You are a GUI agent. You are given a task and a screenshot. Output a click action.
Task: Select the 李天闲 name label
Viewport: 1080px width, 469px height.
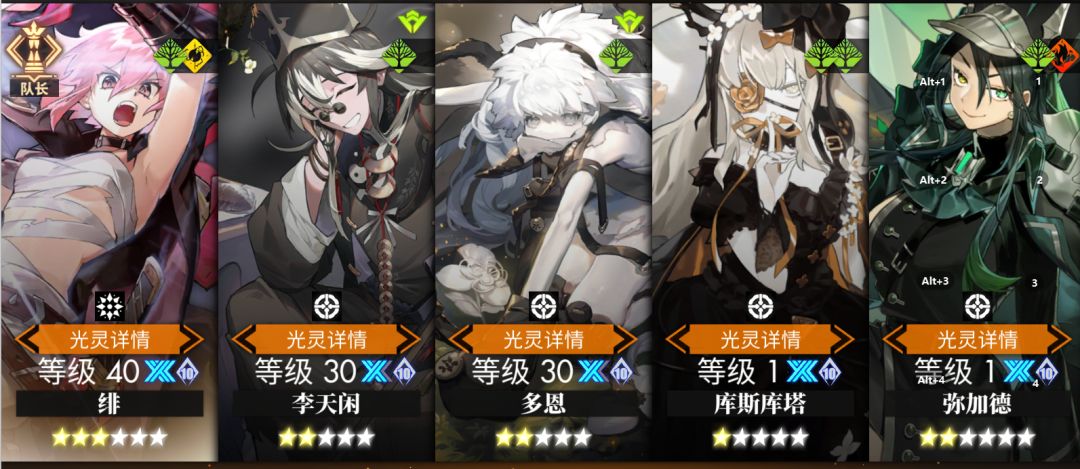pyautogui.click(x=326, y=404)
